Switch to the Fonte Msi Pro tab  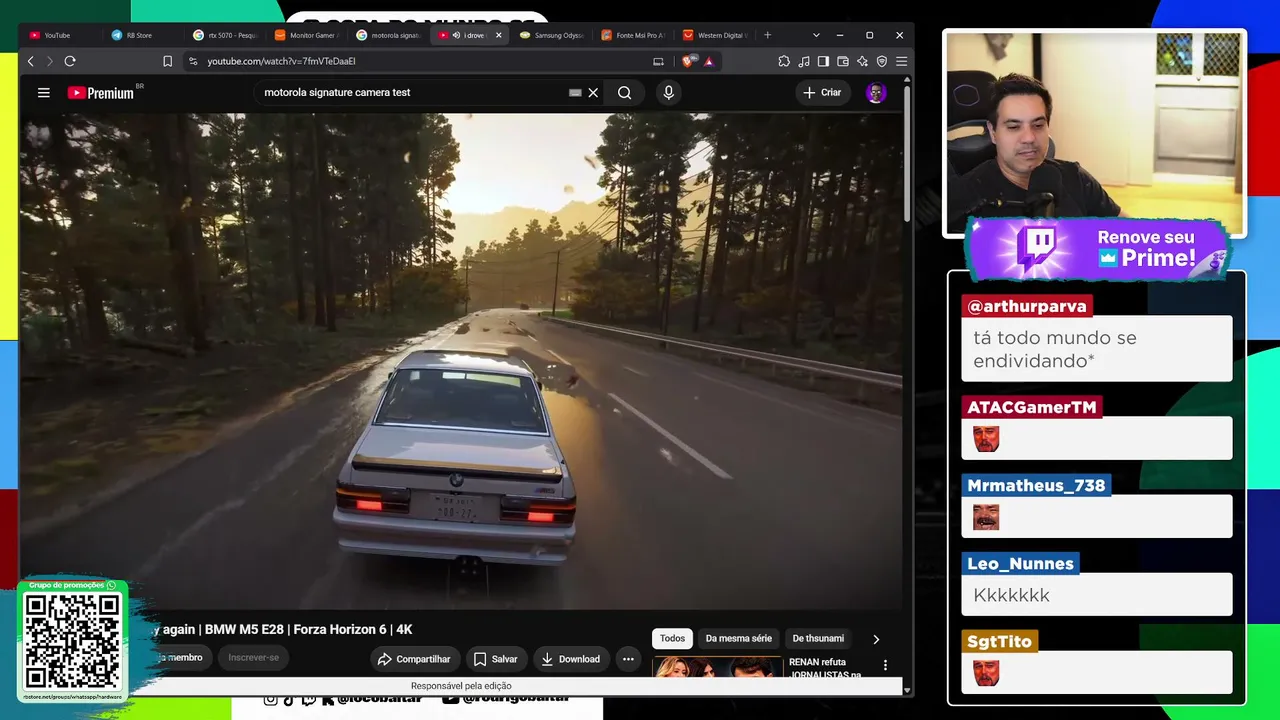click(631, 35)
